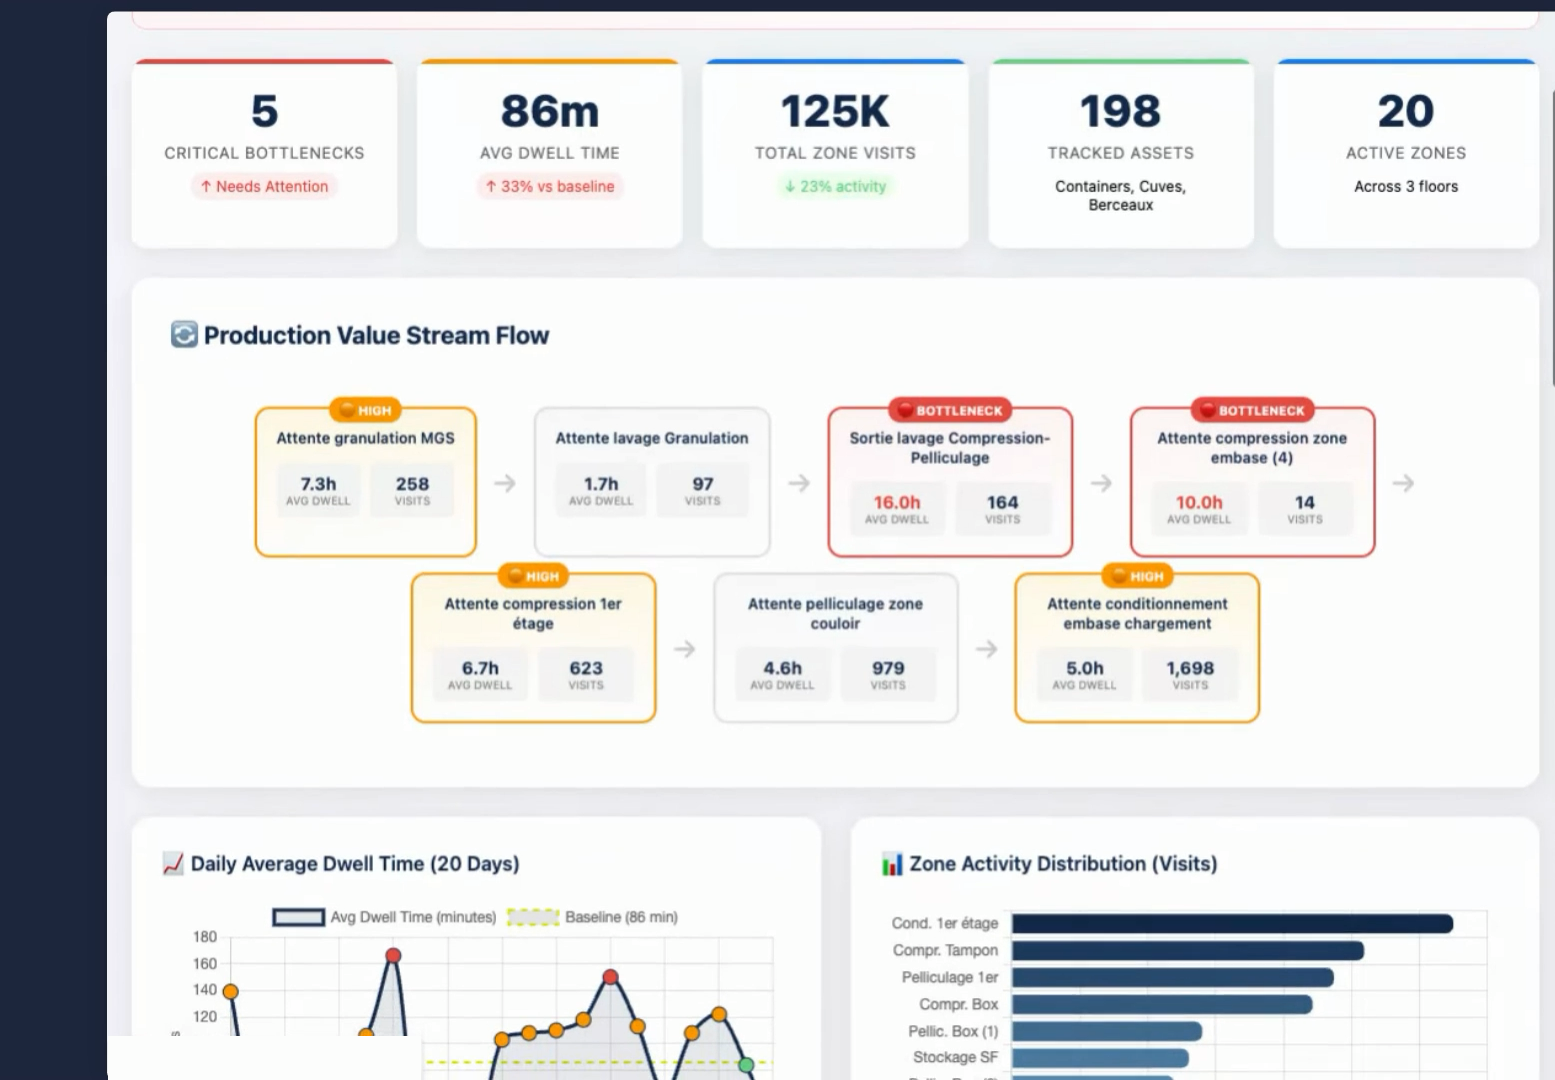Image resolution: width=1555 pixels, height=1080 pixels.
Task: Click the arrow after Attente lavage Granulation
Action: click(799, 483)
